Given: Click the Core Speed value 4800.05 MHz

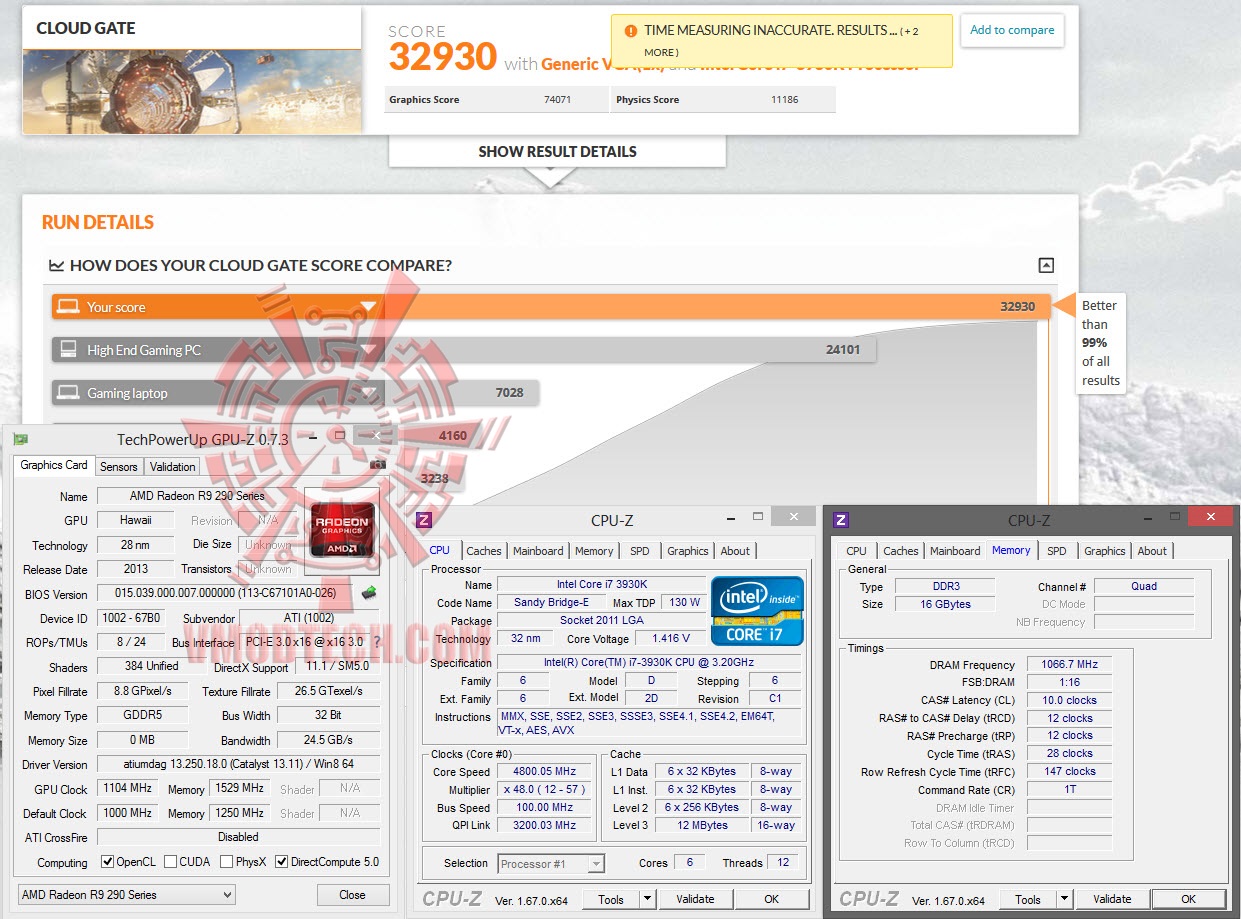Looking at the screenshot, I should tap(546, 772).
